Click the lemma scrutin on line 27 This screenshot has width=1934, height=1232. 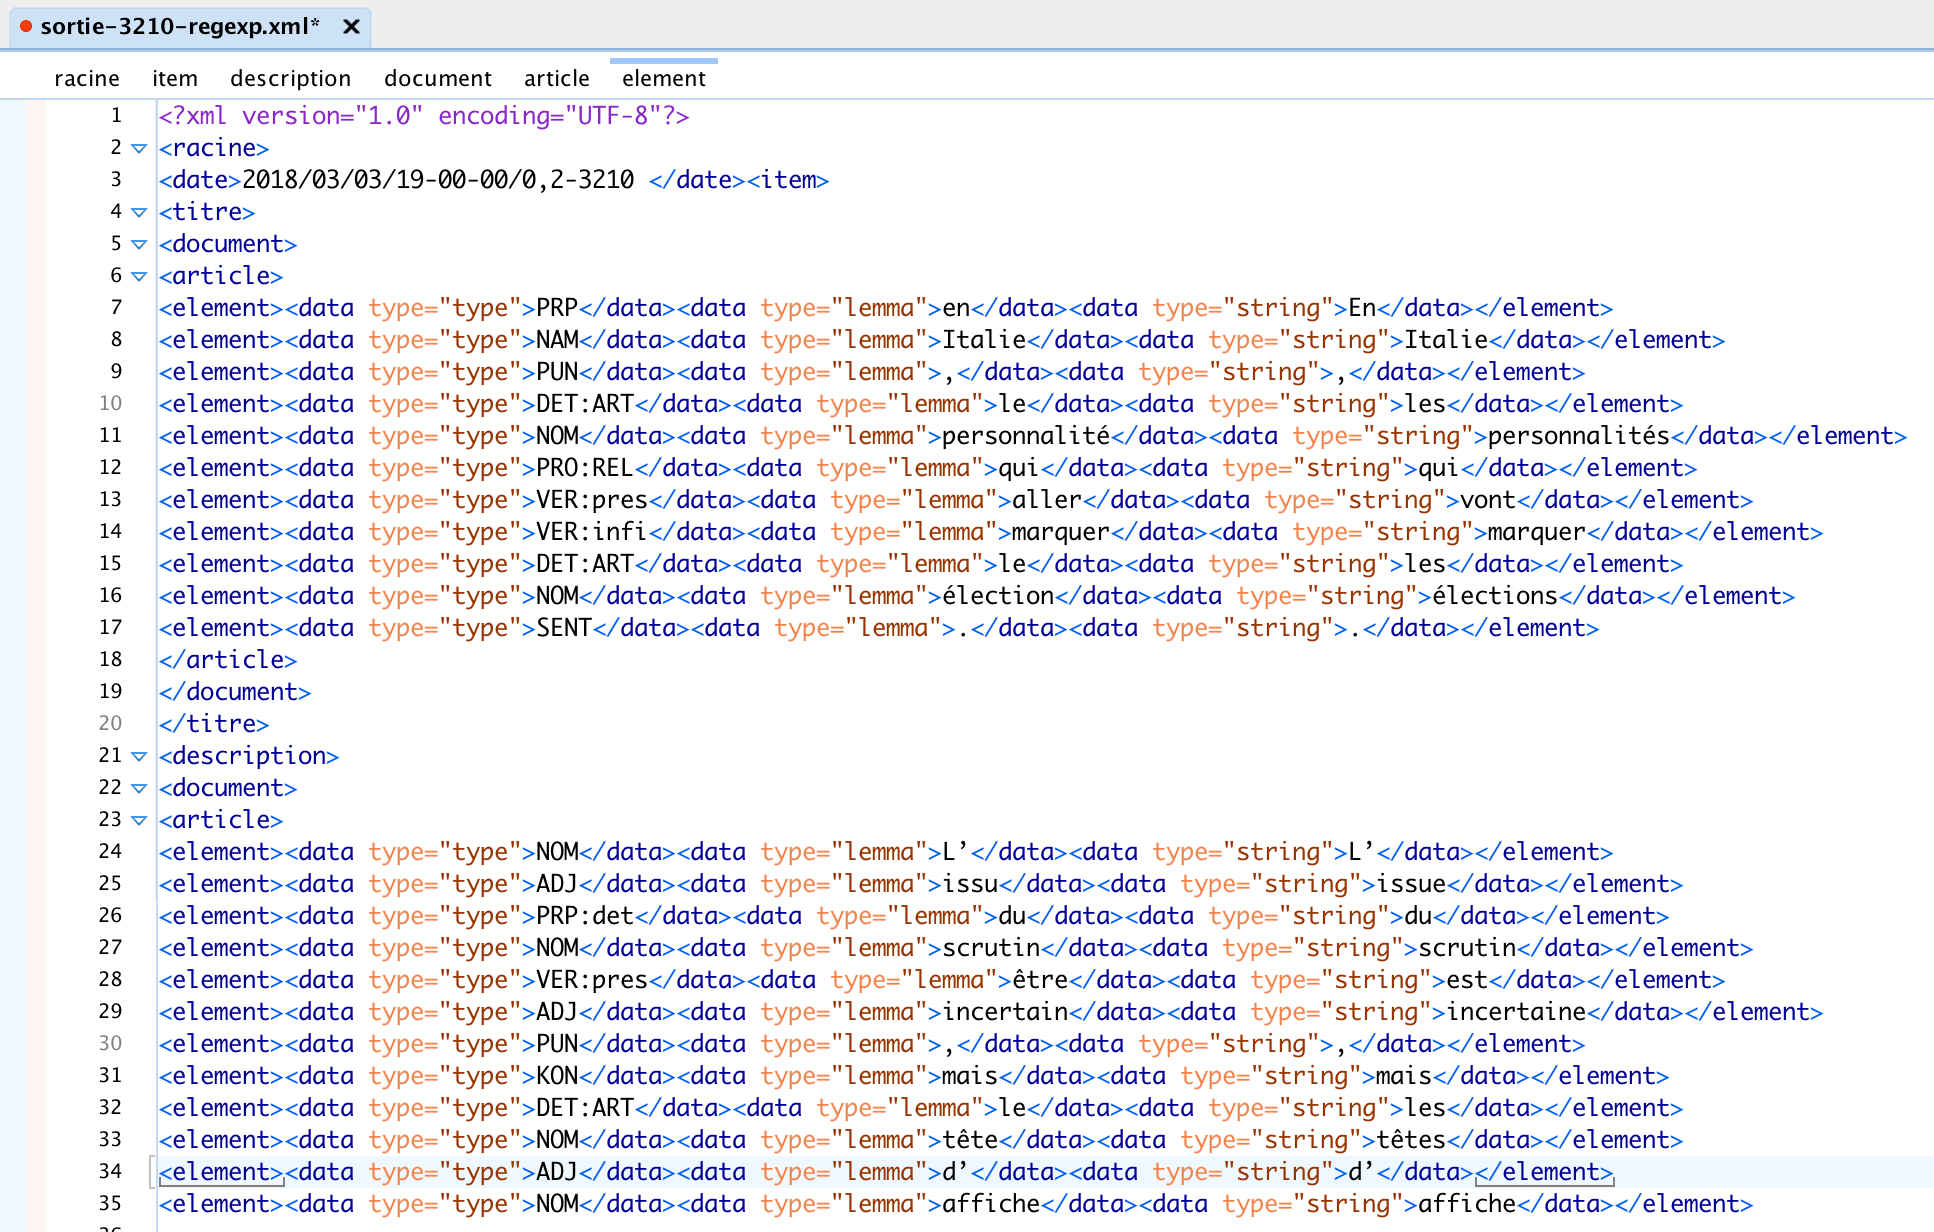(991, 948)
